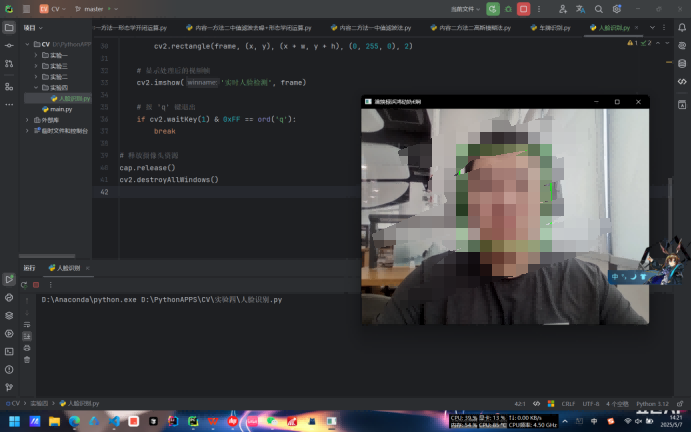Open the run configuration dropdown 当前文件

coord(465,9)
